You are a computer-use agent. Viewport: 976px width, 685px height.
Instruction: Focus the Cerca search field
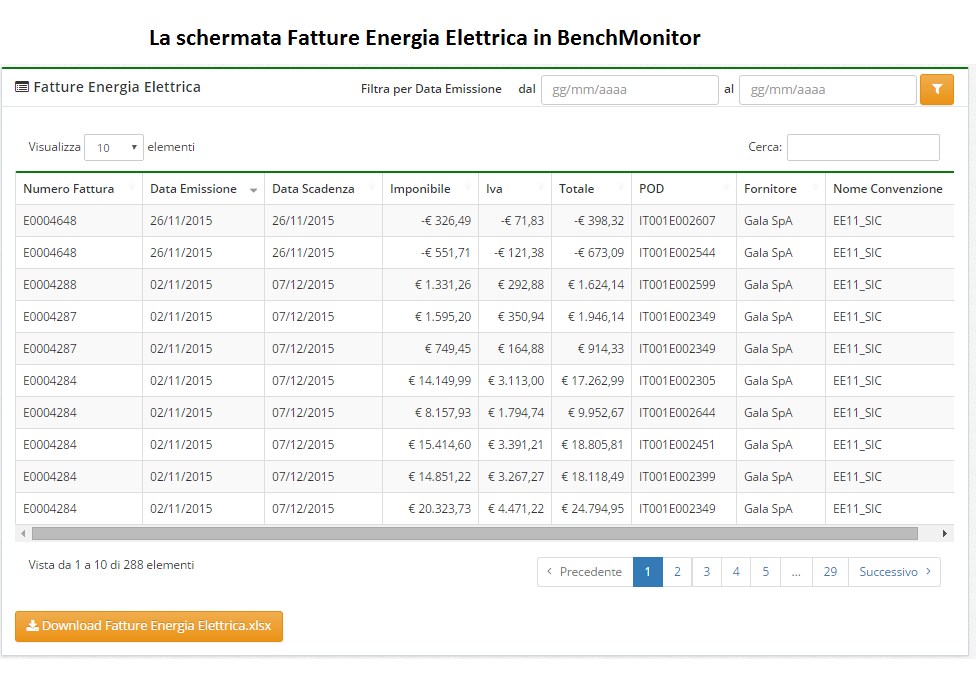[x=863, y=147]
